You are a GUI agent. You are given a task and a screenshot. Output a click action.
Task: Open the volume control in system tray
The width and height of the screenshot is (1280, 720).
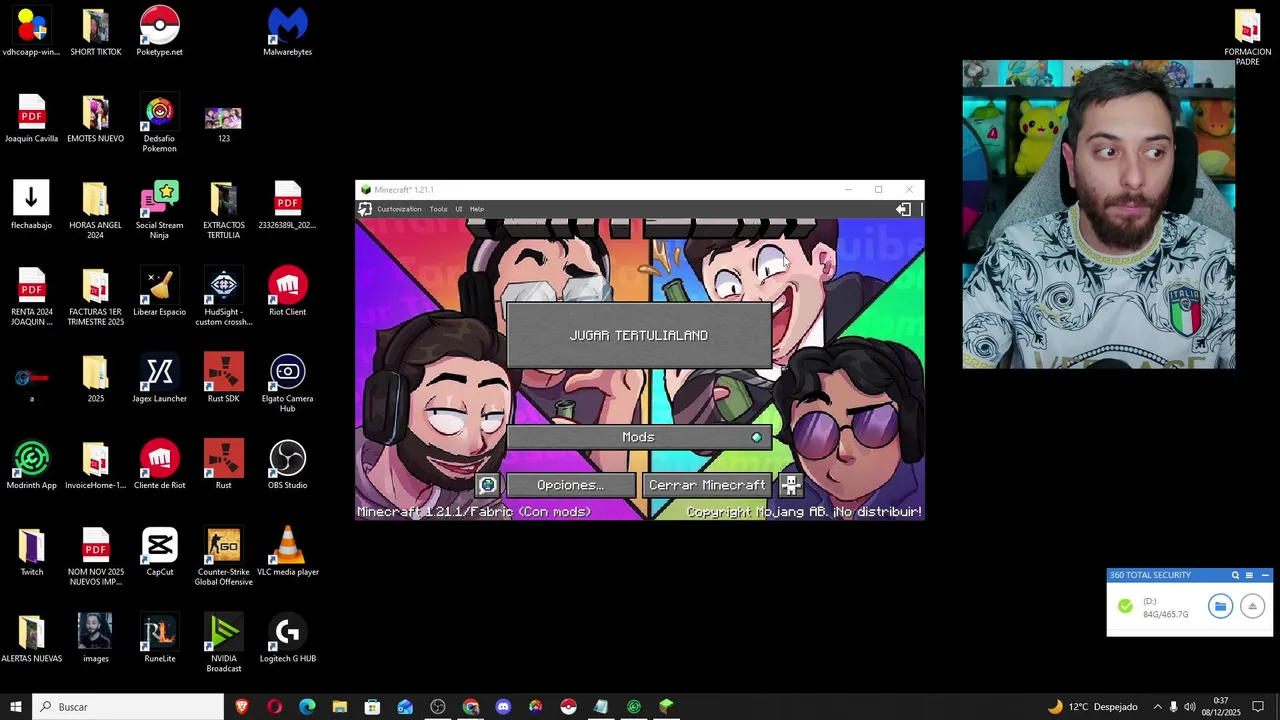coord(1190,707)
